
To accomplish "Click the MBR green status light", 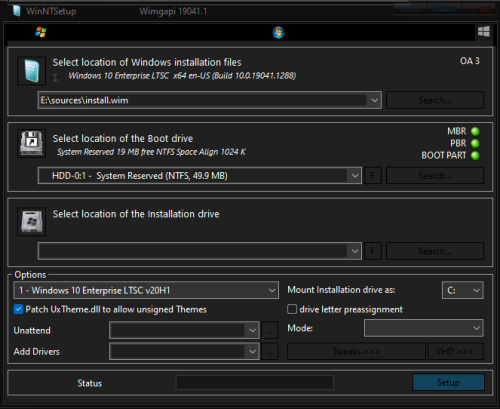I will 475,131.
